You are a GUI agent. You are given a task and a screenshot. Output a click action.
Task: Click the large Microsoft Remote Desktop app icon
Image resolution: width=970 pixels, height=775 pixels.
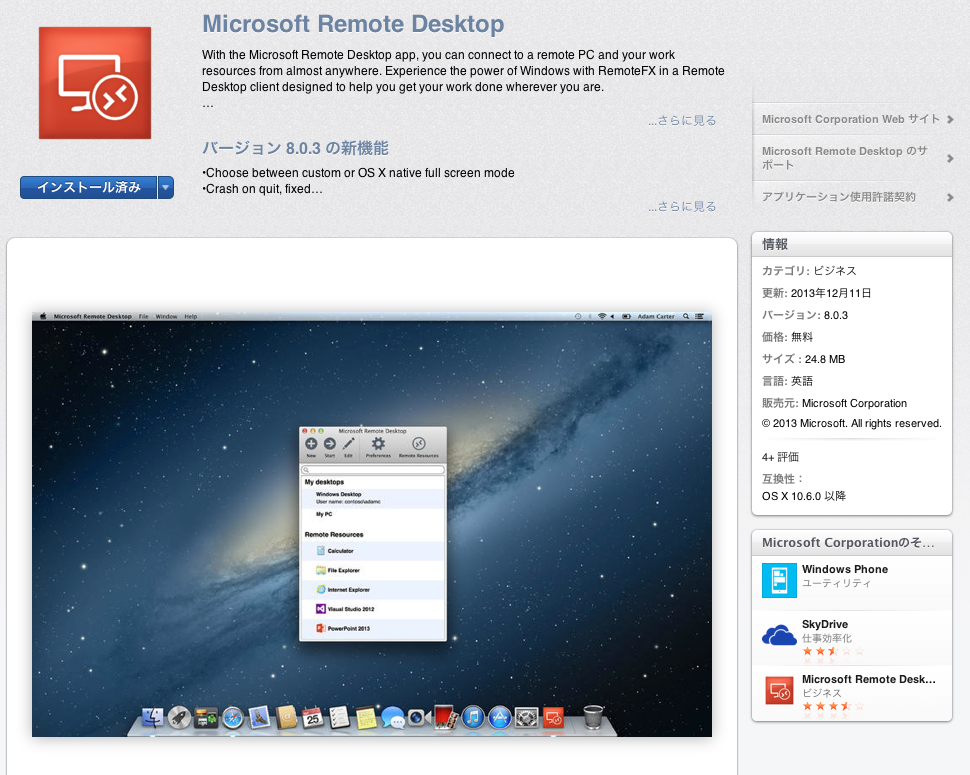[95, 83]
